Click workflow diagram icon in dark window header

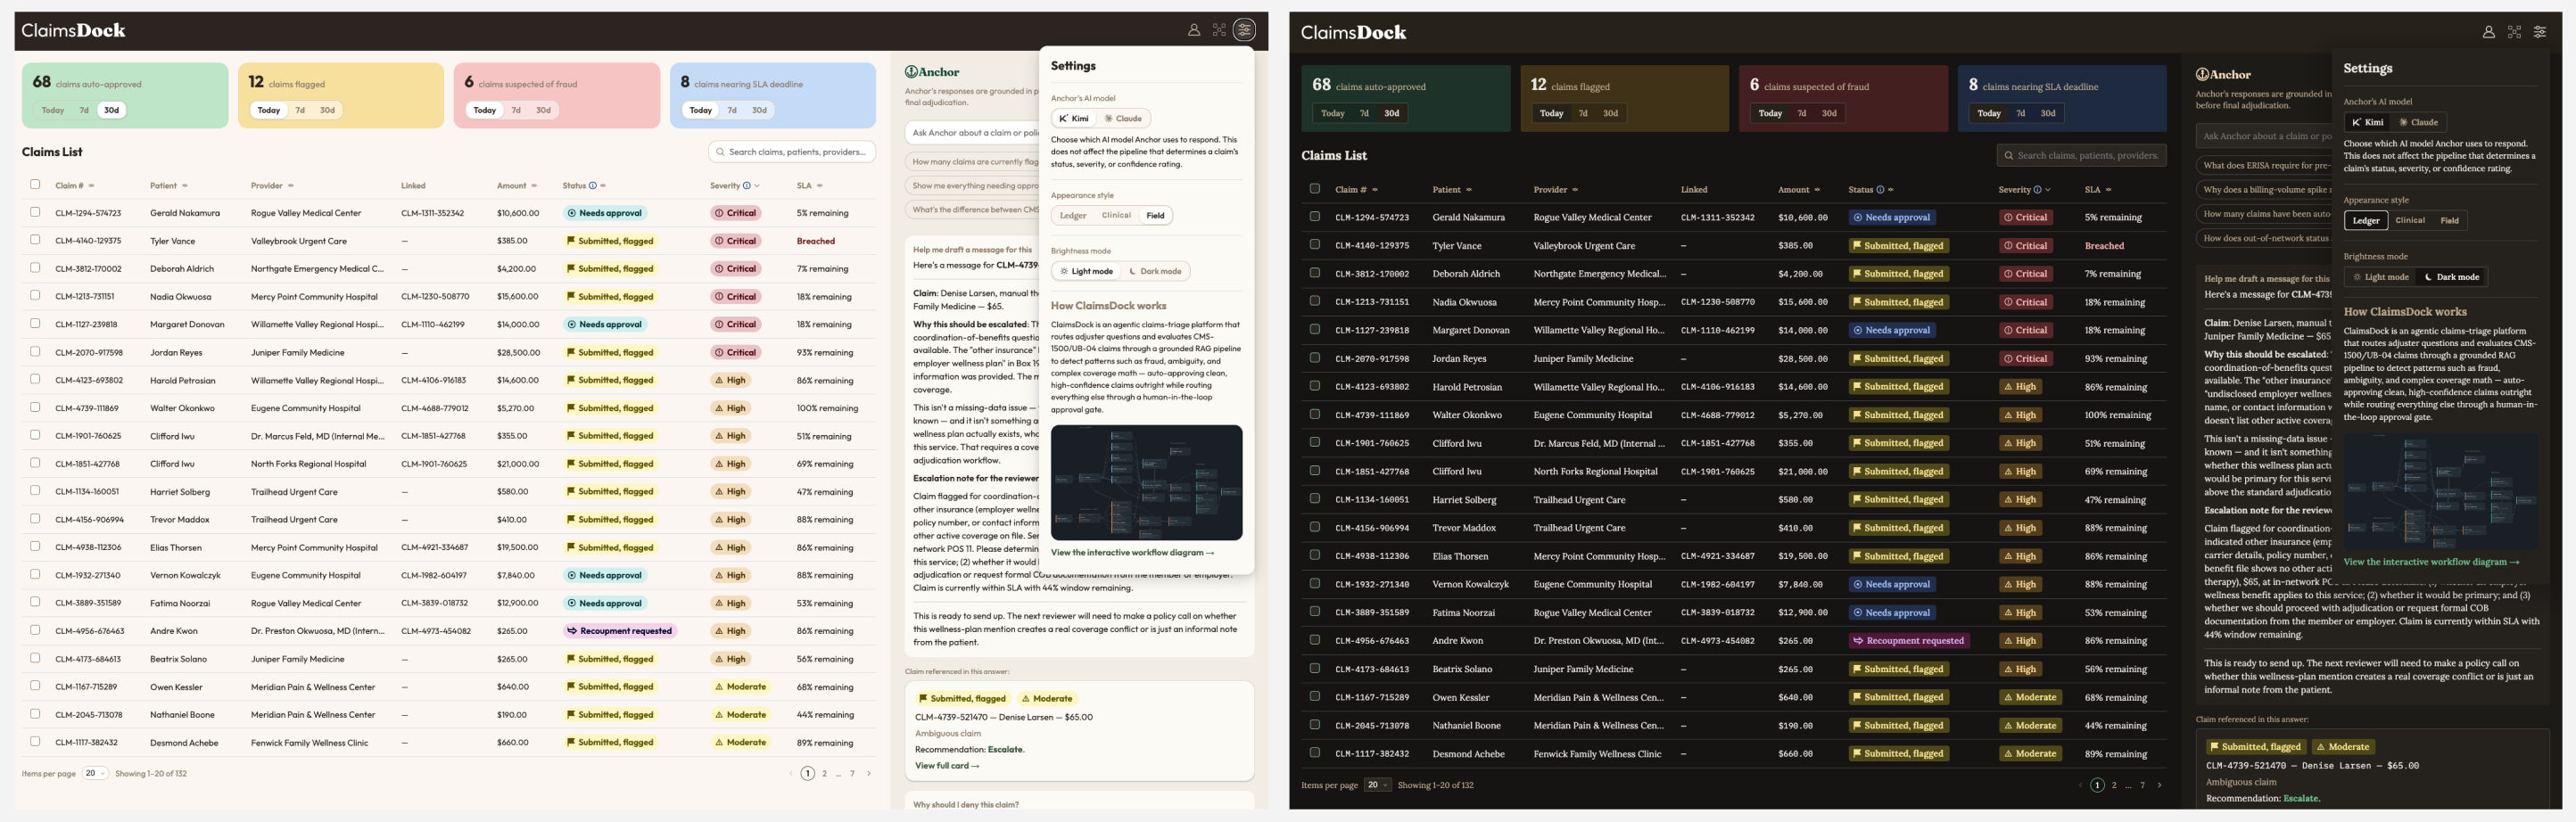click(2514, 32)
